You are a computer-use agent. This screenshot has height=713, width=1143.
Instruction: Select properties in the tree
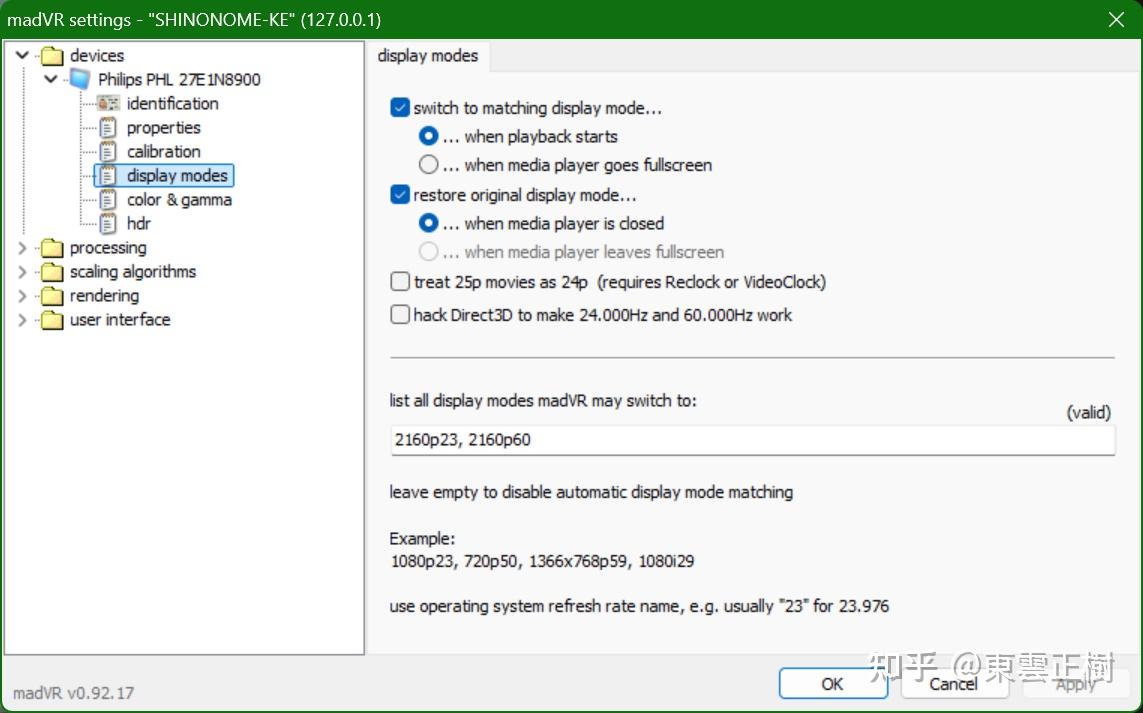click(x=163, y=128)
